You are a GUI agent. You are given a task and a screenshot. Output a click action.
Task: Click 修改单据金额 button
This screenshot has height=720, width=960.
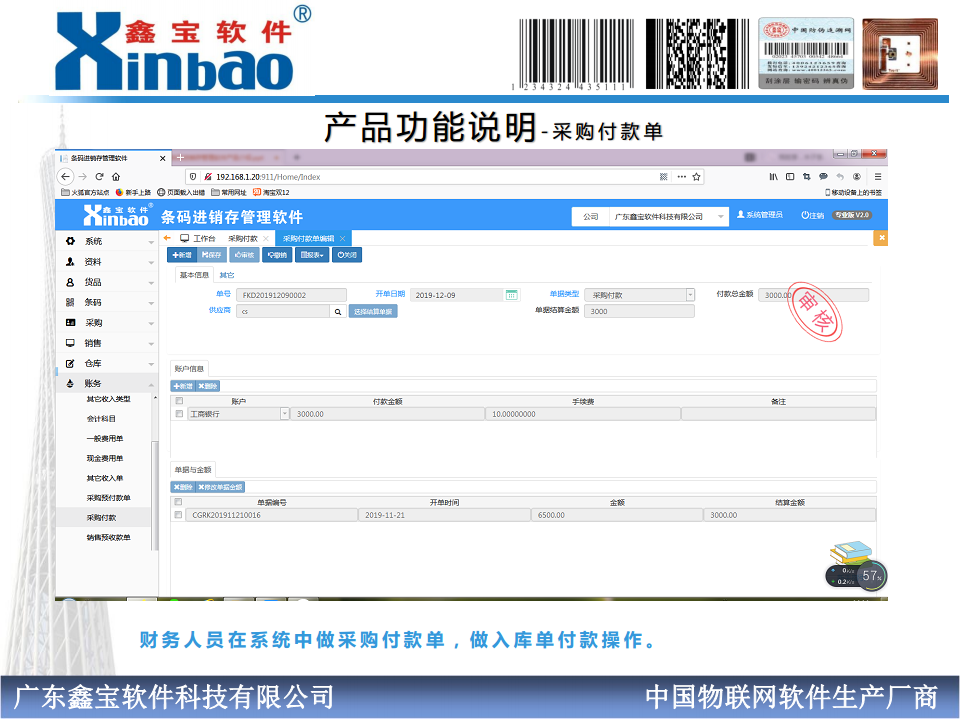coord(220,487)
